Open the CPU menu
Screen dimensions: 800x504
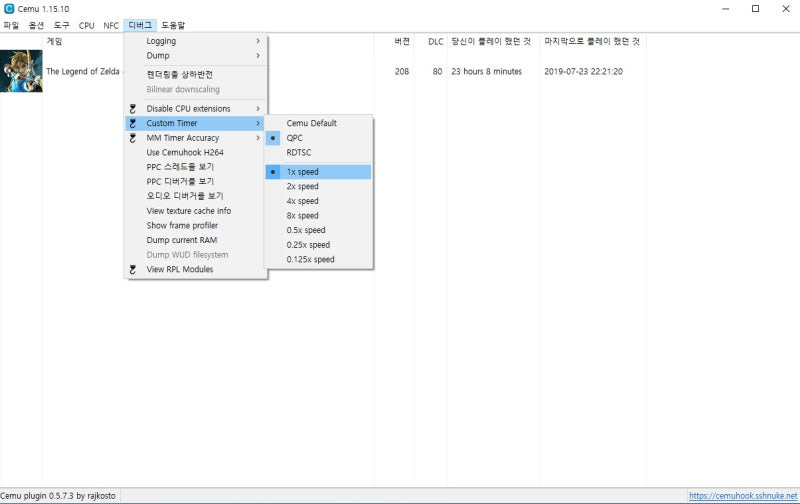click(87, 25)
